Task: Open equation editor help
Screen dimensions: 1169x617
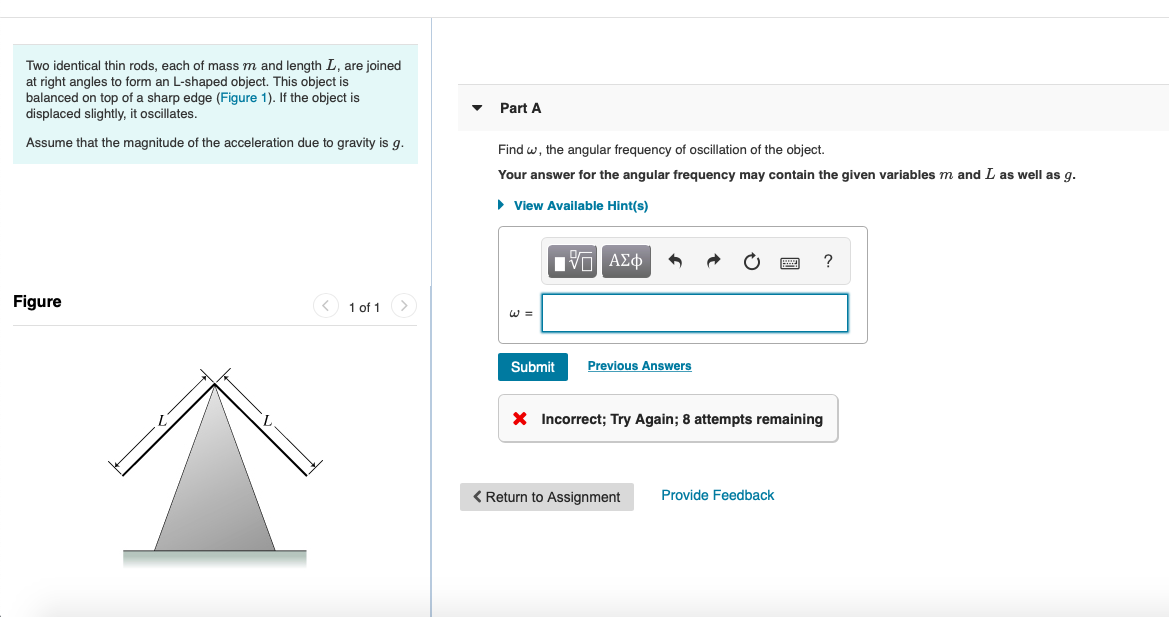Action: pyautogui.click(x=827, y=261)
